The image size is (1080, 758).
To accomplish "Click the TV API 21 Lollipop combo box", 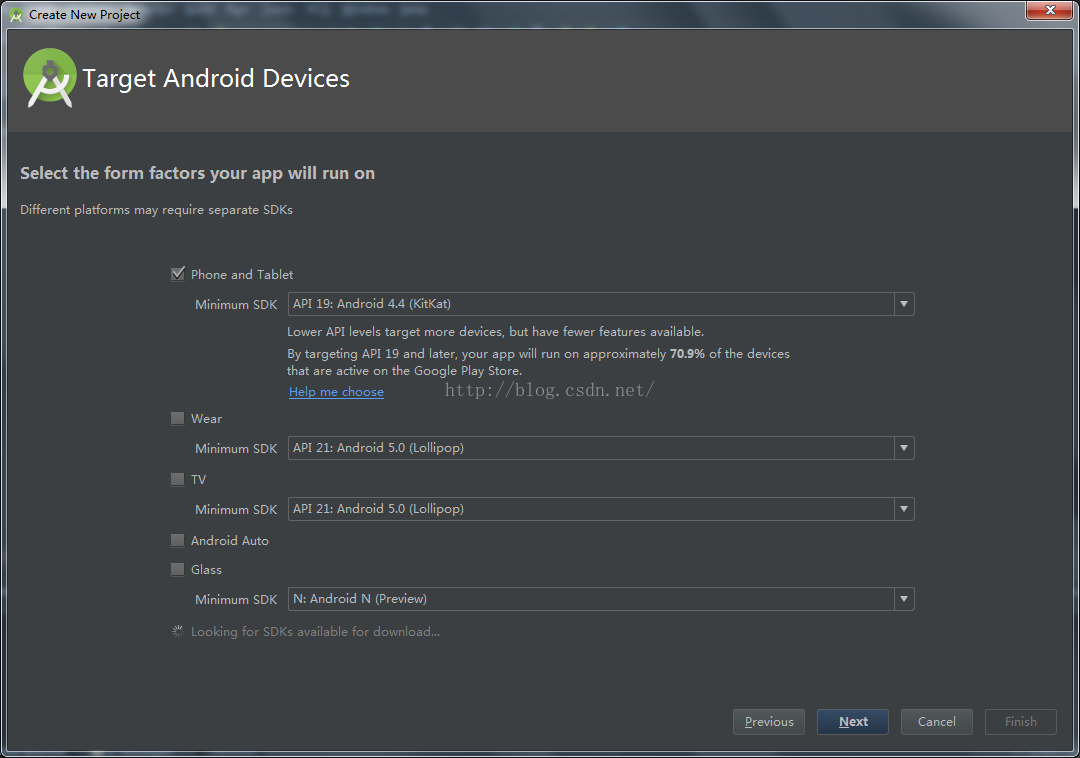I will [x=601, y=509].
